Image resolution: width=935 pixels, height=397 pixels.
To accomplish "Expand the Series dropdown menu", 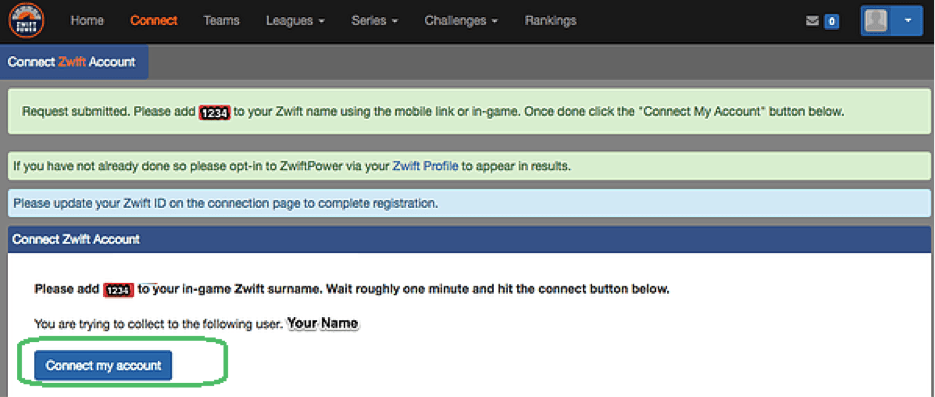I will (x=374, y=21).
